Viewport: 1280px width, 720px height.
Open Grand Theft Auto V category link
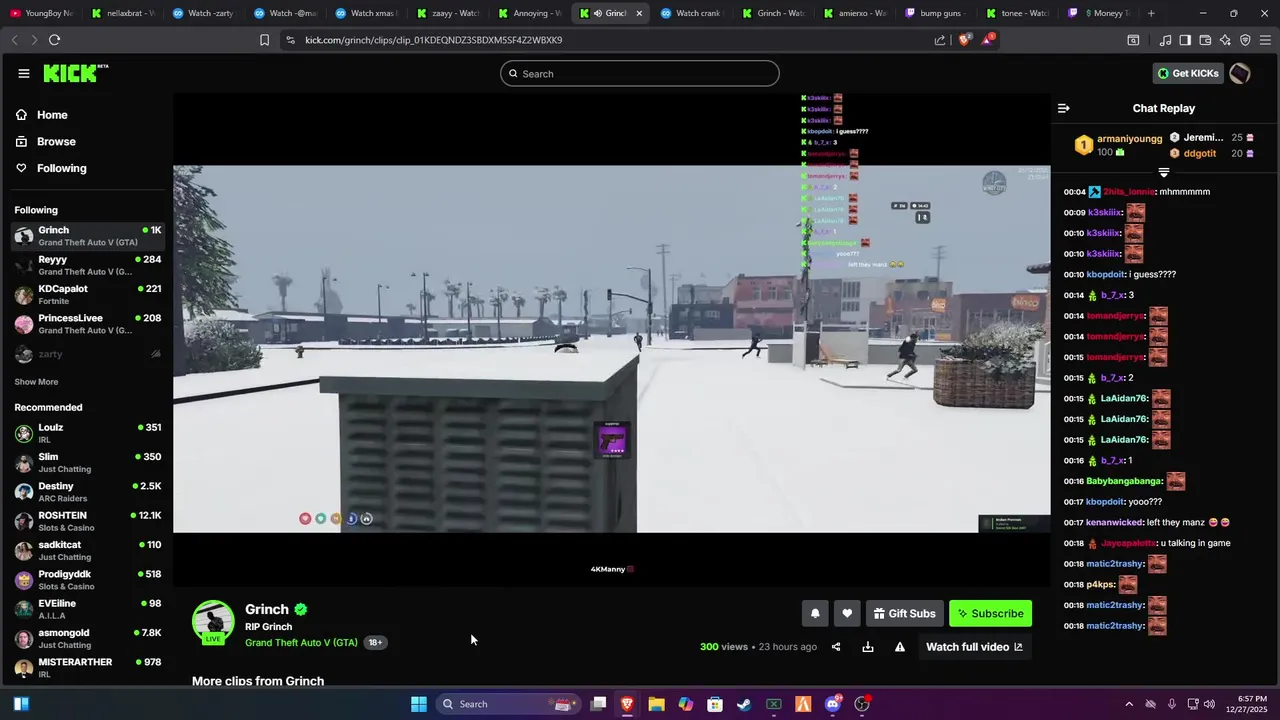tap(301, 643)
